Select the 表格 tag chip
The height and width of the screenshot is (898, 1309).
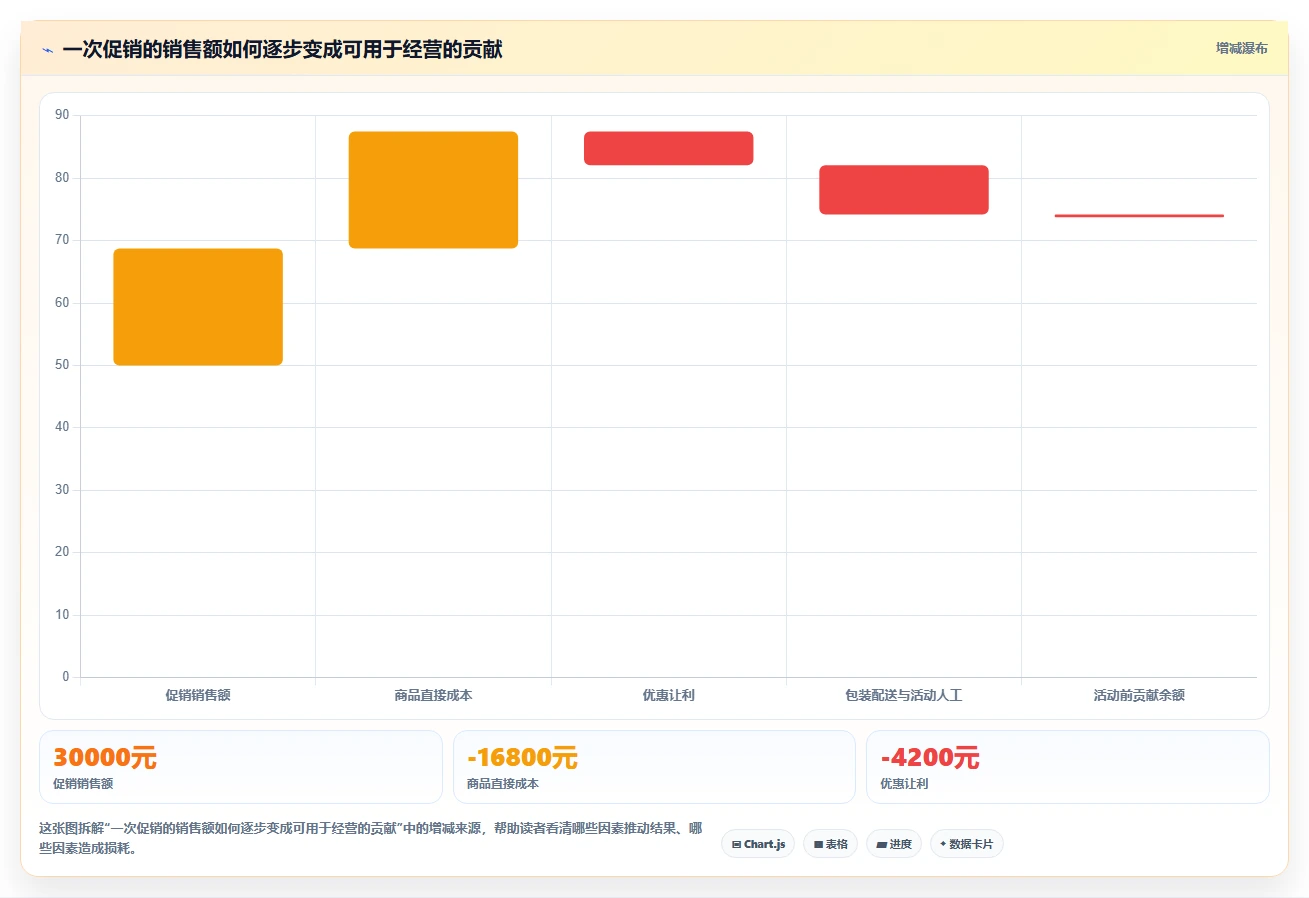pyautogui.click(x=830, y=844)
